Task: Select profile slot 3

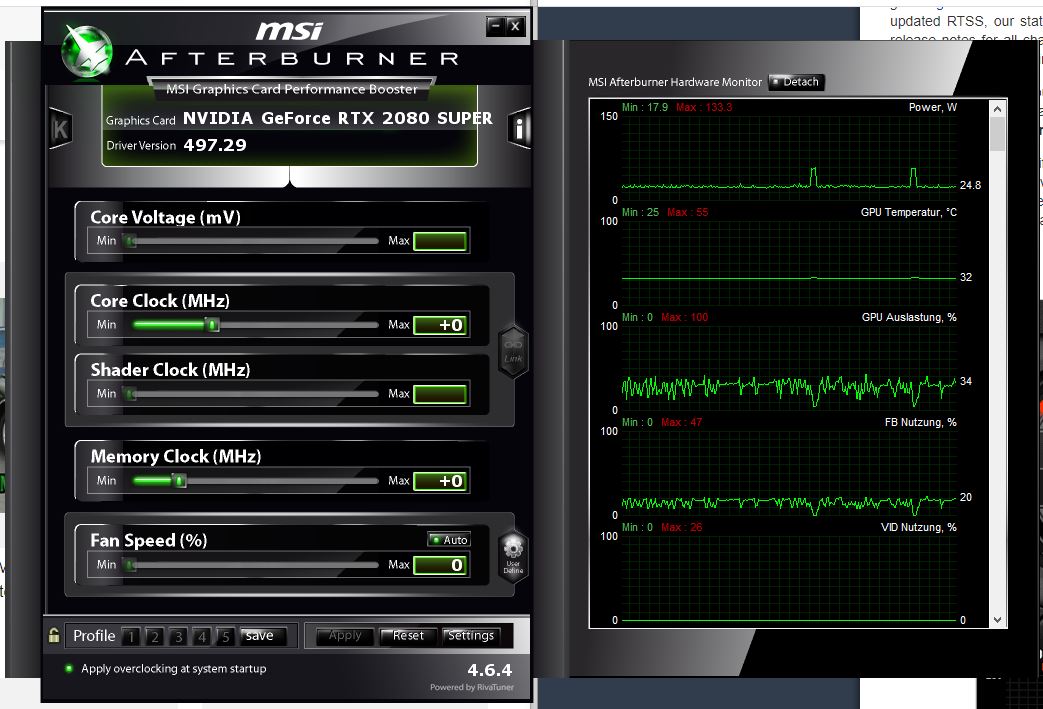Action: point(178,637)
